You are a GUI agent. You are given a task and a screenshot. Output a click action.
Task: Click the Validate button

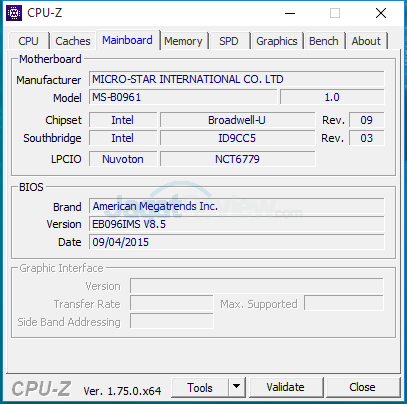click(286, 387)
